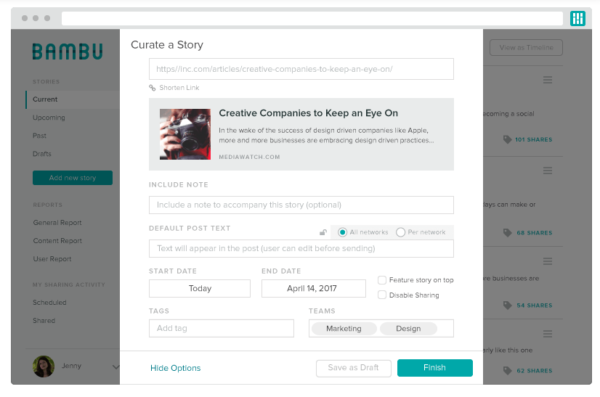600x397 pixels.
Task: Click the 54 SHARES link
Action: coord(534,305)
